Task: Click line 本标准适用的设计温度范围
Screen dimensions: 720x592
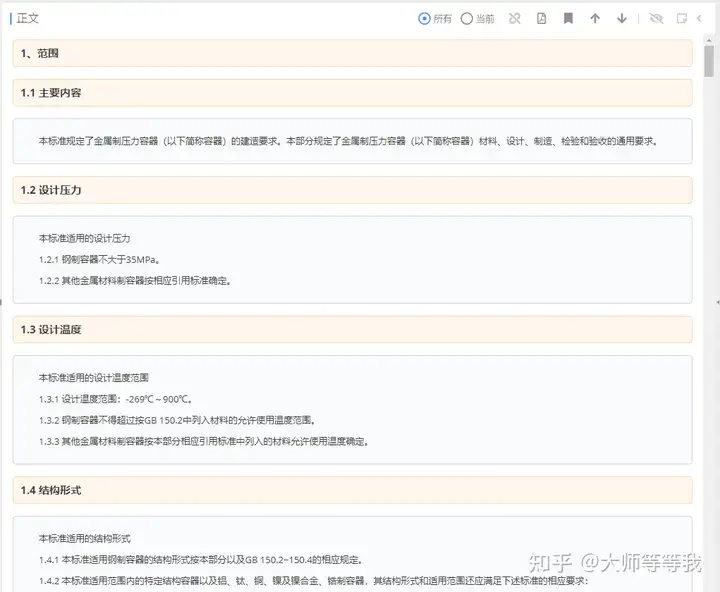Action: coord(94,378)
